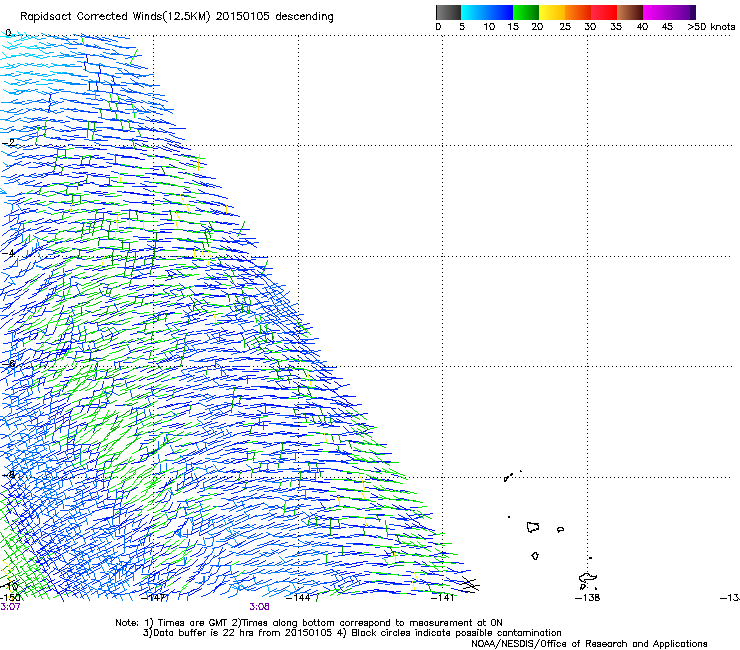Click the 'NOAA/NESDIS/Office of Research and Applications' credit

(589, 644)
